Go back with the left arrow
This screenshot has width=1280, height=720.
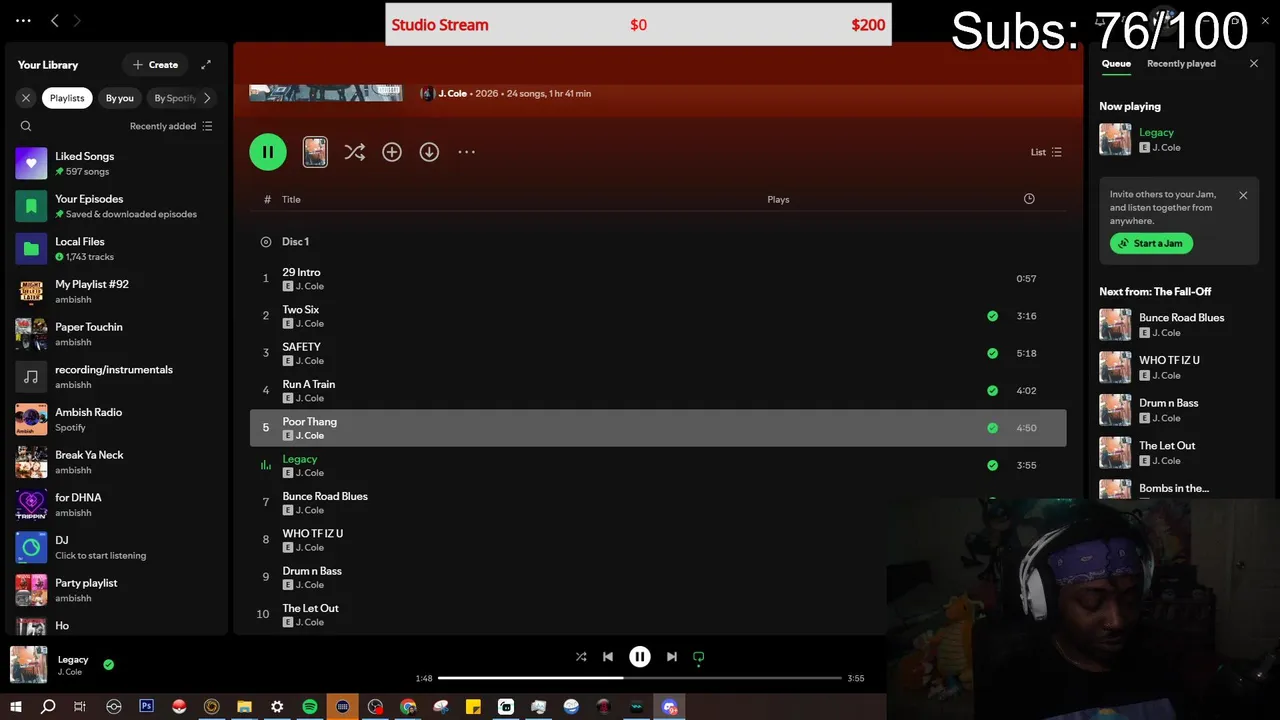[55, 20]
